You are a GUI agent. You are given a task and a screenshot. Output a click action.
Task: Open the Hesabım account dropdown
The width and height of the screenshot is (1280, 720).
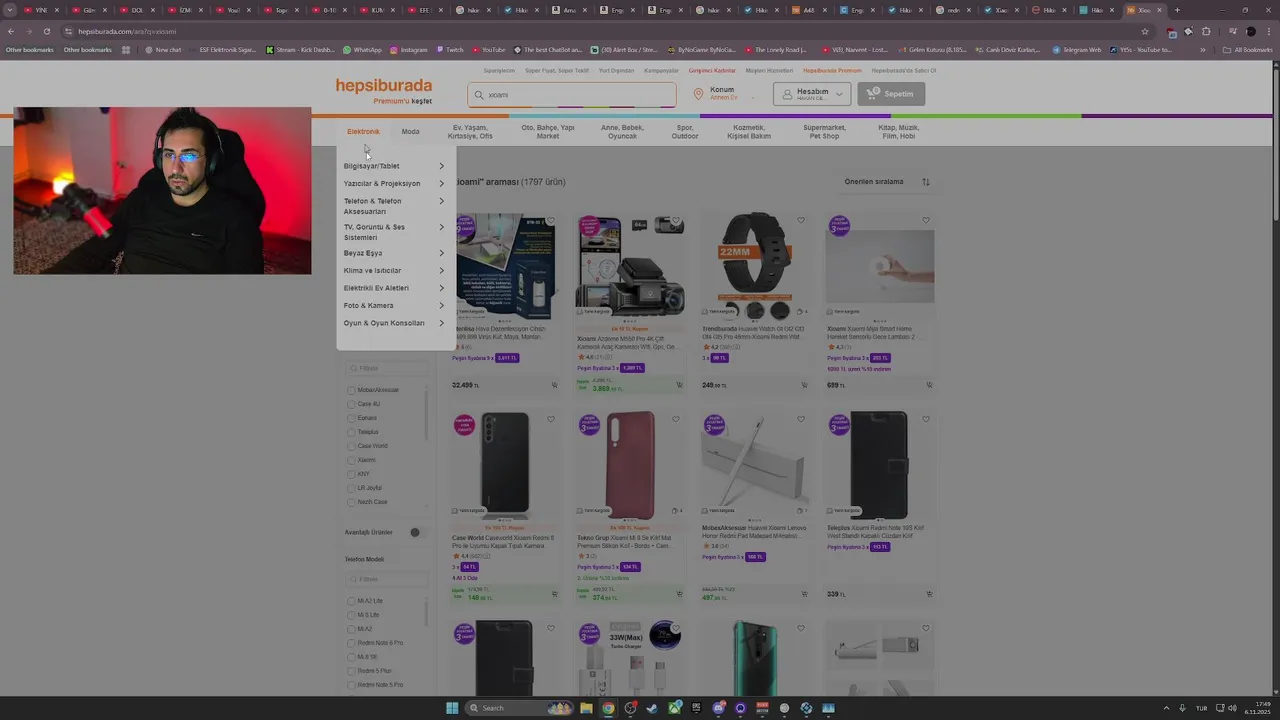[x=811, y=94]
